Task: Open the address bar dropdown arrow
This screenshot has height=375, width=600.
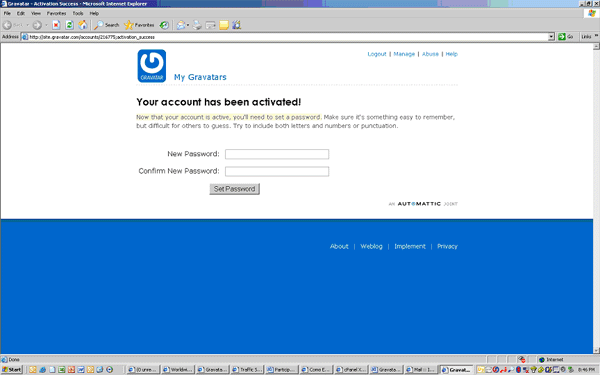Action: [x=551, y=37]
